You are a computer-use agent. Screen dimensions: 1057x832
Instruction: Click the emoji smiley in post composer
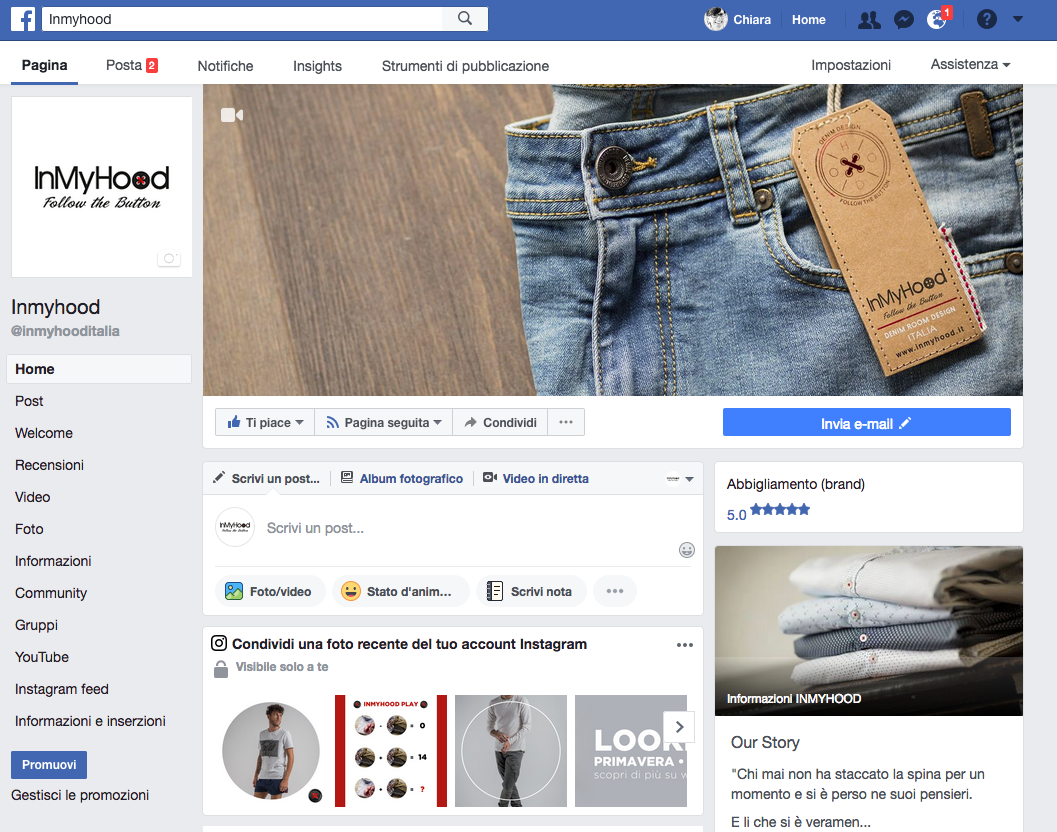point(686,550)
